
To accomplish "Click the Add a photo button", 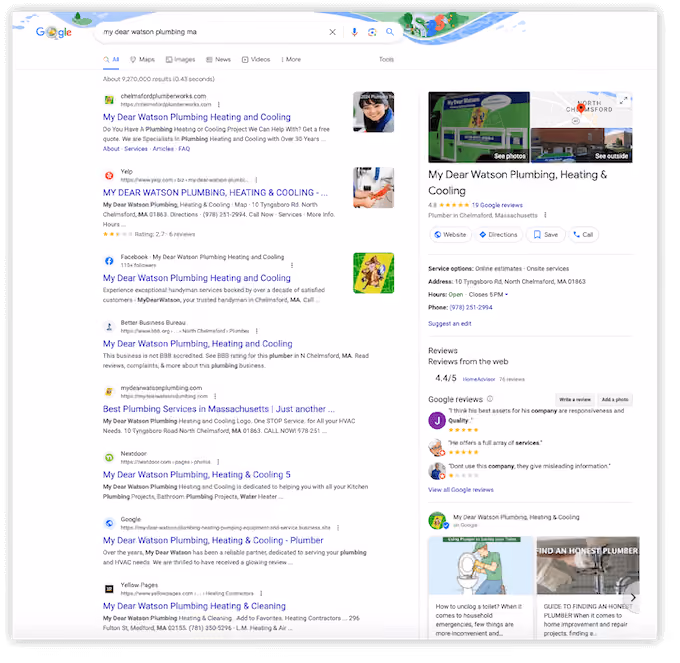I will pyautogui.click(x=615, y=399).
